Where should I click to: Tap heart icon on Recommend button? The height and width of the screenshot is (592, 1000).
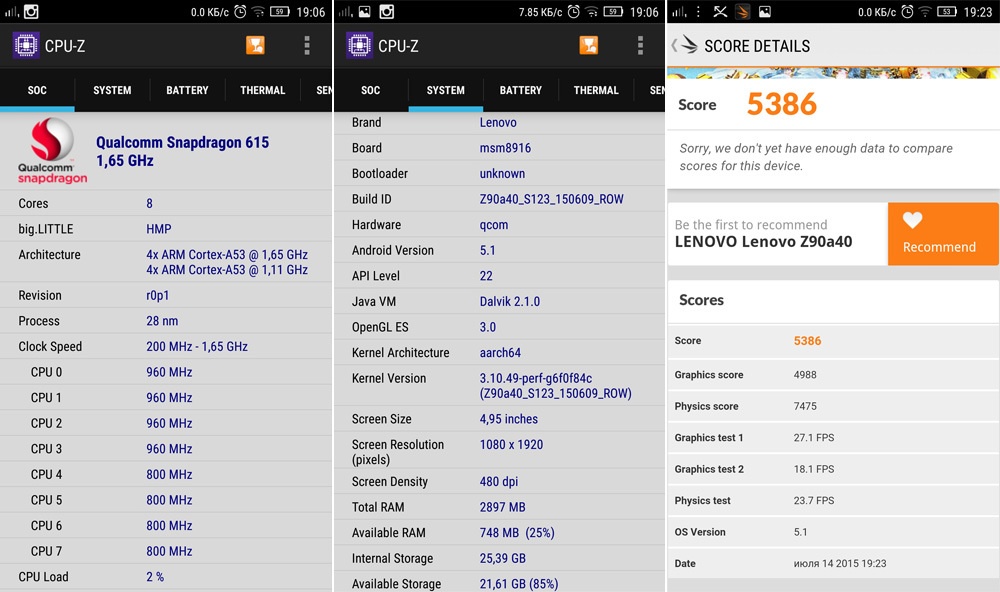913,220
